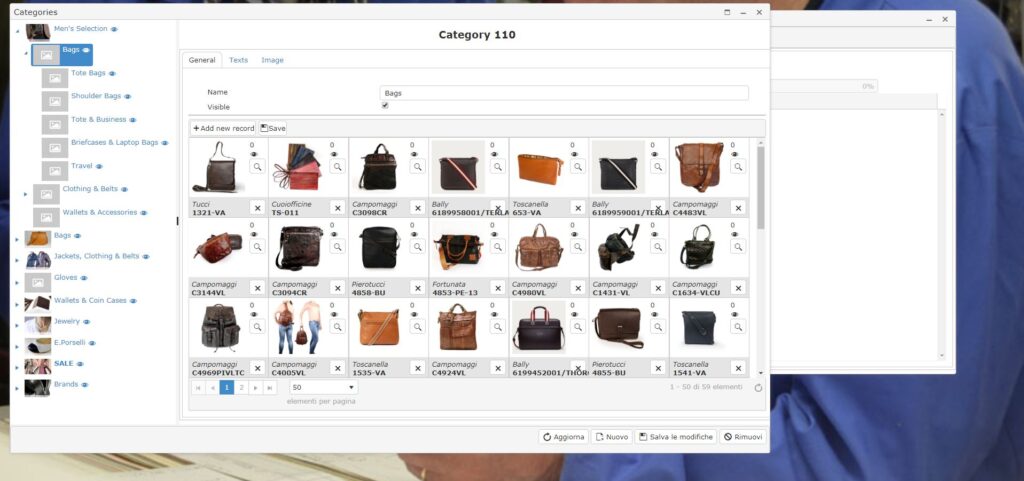Viewport: 1024px width, 481px height.
Task: Remove Campomaggi C3144VL with X button
Action: click(x=257, y=288)
